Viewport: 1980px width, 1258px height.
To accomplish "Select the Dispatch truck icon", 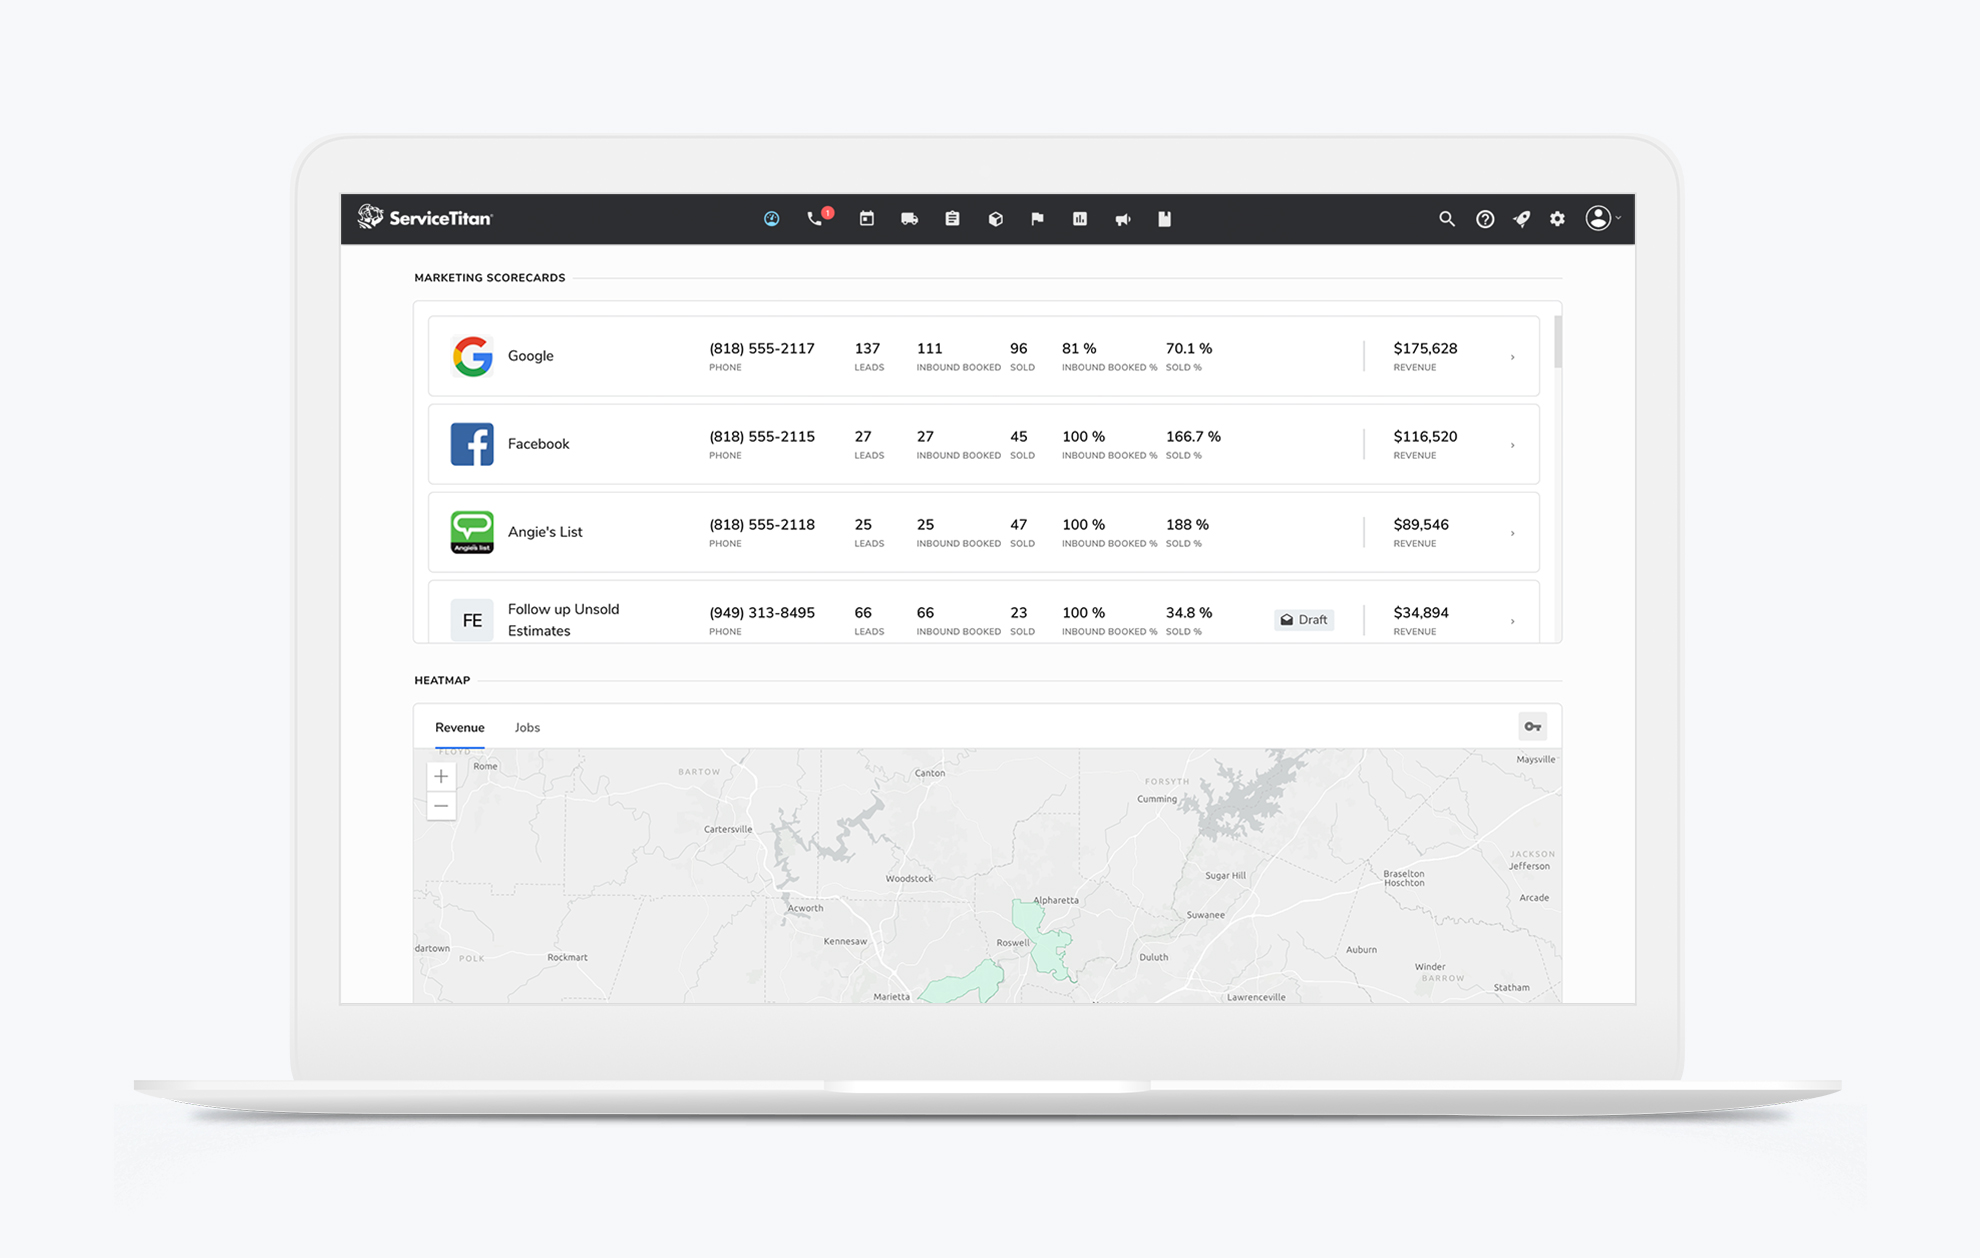I will click(x=909, y=218).
